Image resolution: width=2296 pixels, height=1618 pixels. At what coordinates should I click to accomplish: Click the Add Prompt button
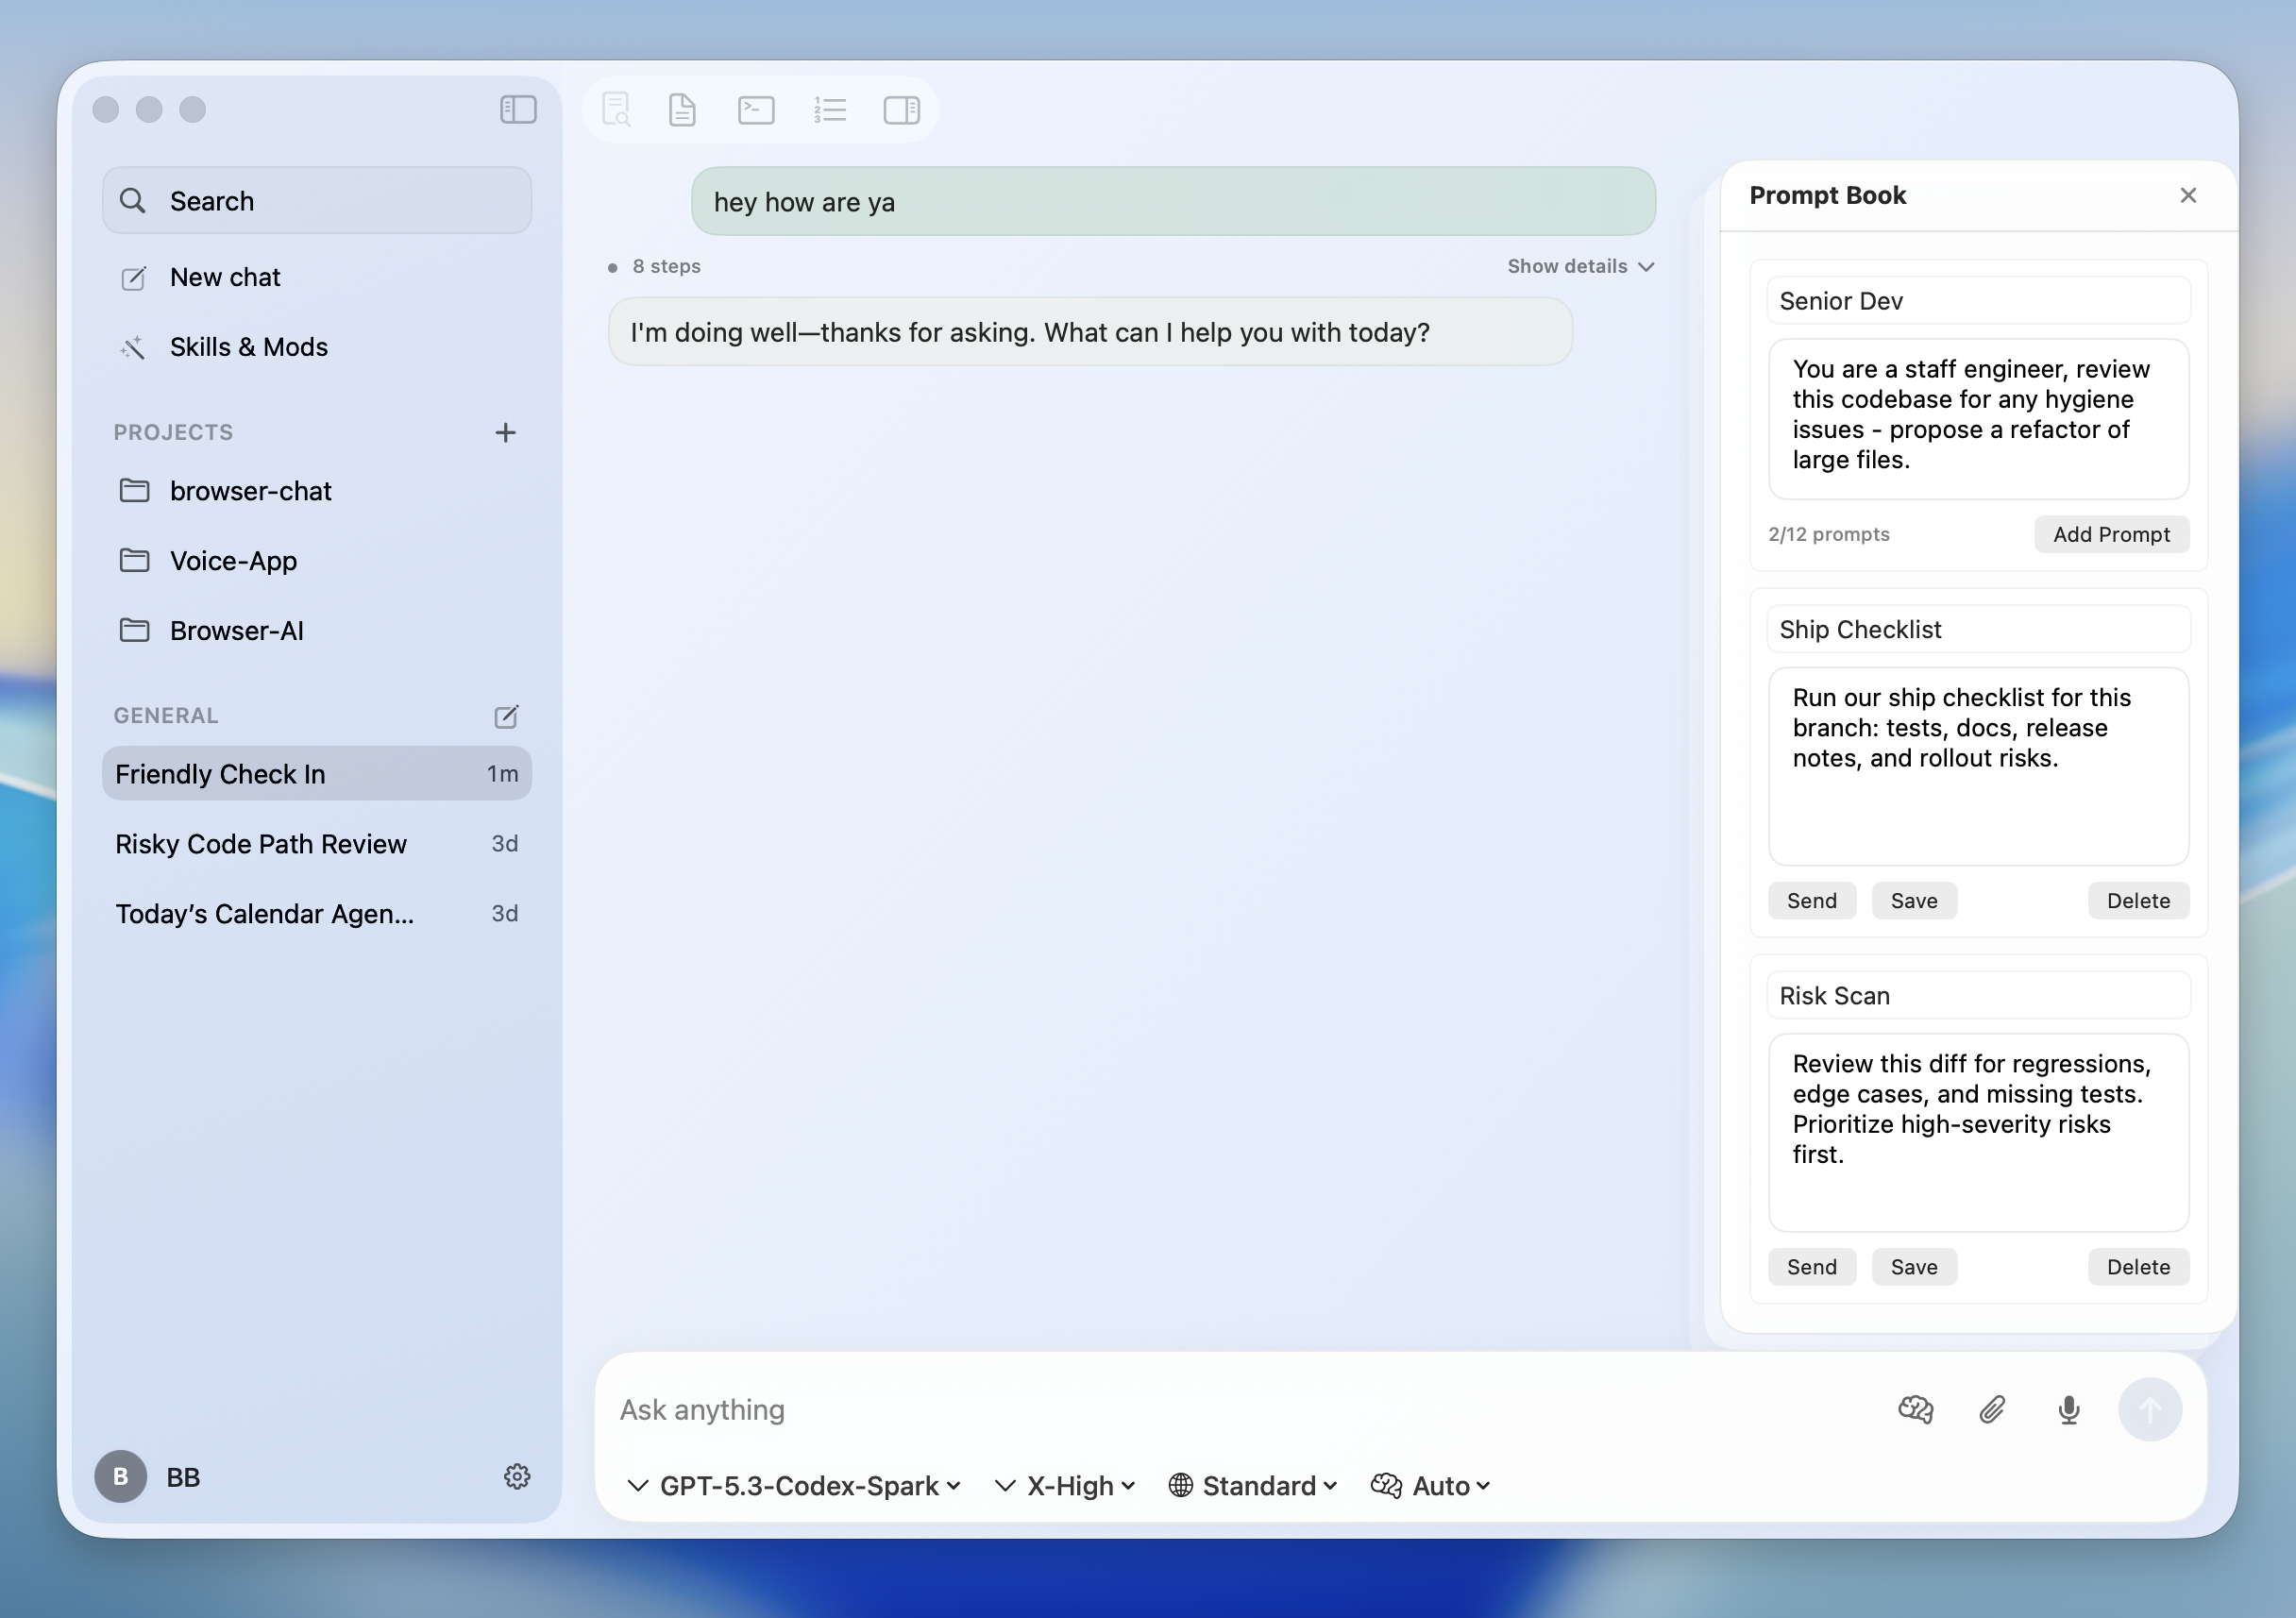coord(2111,534)
